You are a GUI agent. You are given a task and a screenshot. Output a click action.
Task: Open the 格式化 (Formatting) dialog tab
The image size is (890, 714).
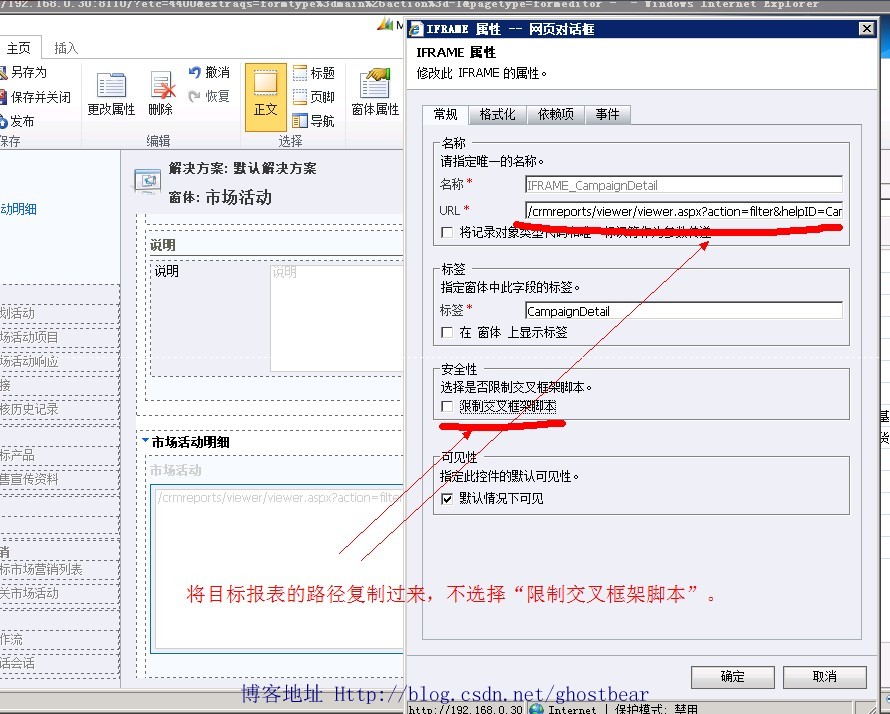point(497,115)
